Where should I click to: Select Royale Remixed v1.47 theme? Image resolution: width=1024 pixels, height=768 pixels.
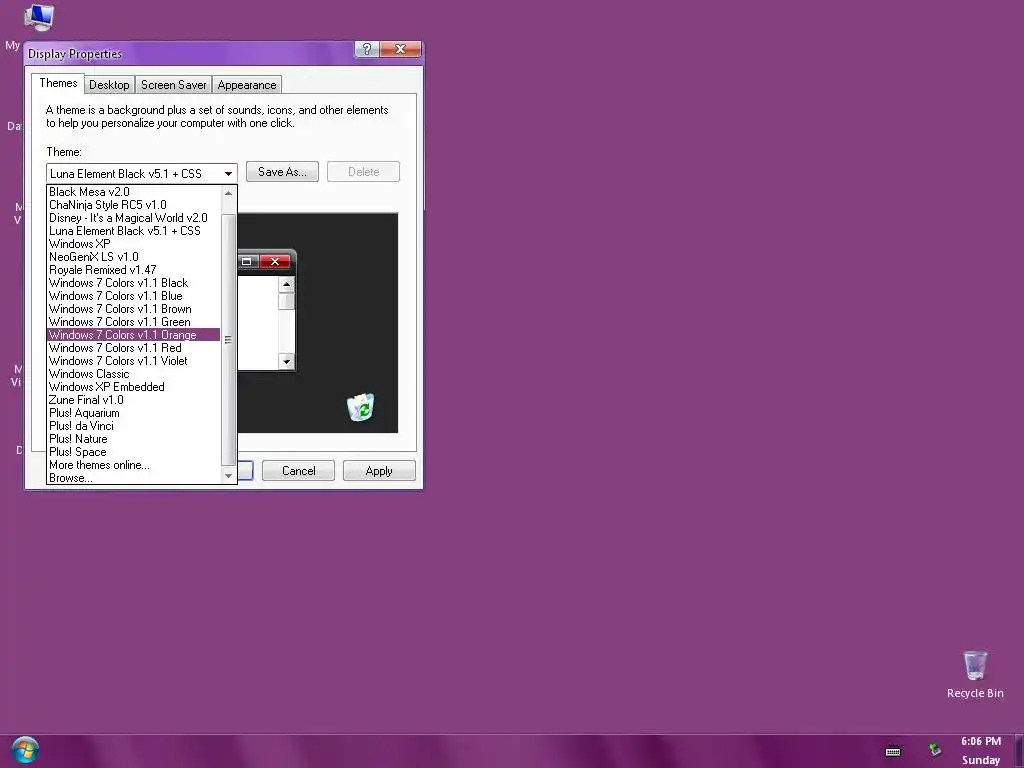click(134, 270)
